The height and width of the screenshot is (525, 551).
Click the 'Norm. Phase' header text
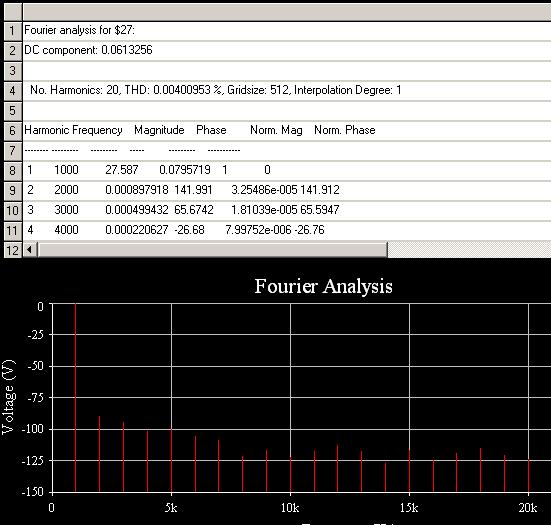click(345, 130)
